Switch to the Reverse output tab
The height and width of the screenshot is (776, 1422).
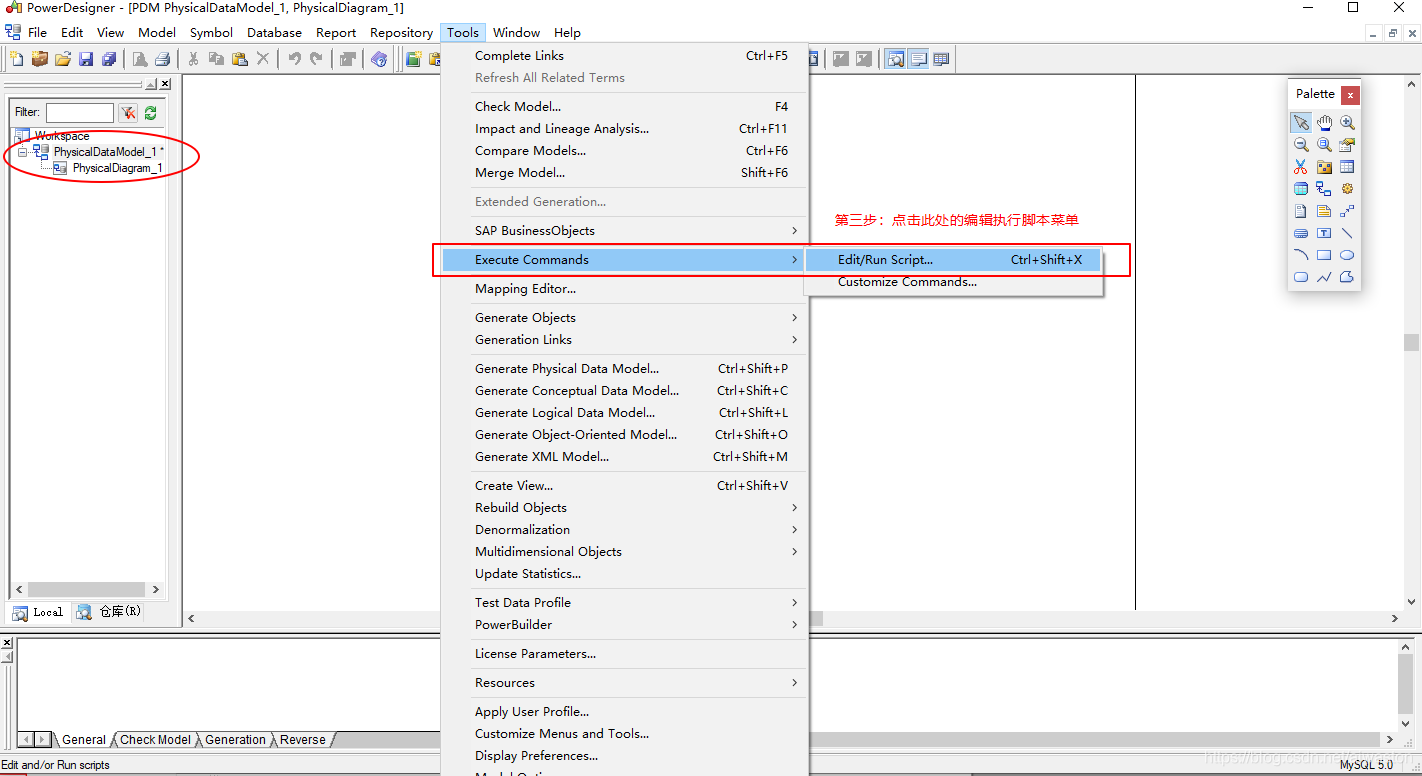click(302, 740)
